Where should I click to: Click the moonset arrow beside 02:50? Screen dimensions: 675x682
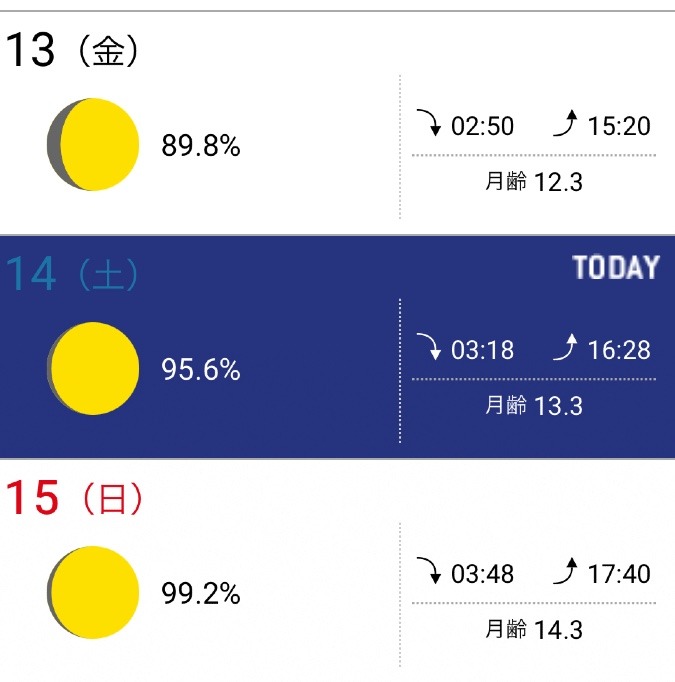[429, 123]
